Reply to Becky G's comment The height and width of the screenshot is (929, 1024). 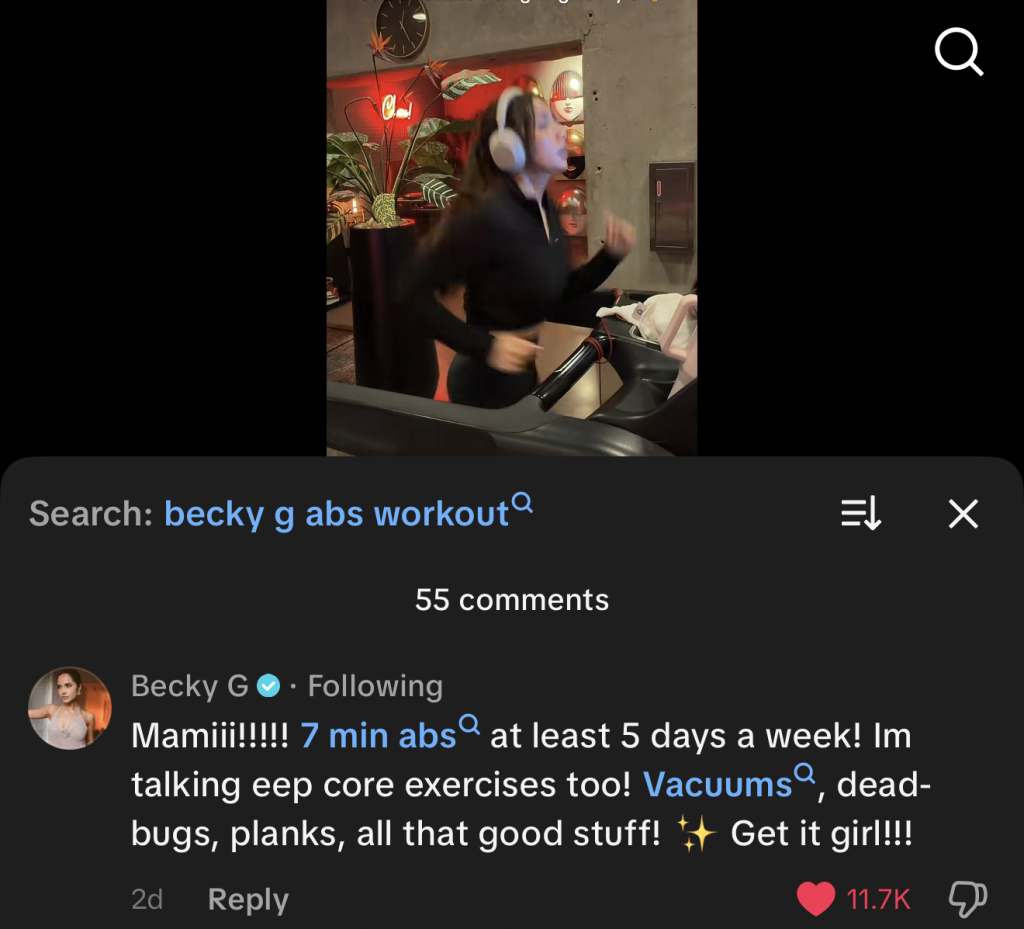pos(248,899)
